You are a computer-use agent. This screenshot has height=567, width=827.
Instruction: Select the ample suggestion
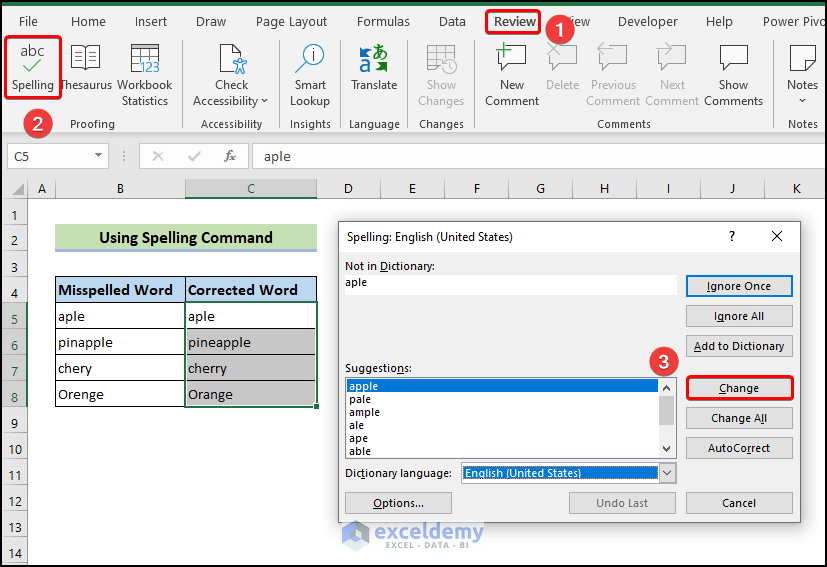click(502, 412)
